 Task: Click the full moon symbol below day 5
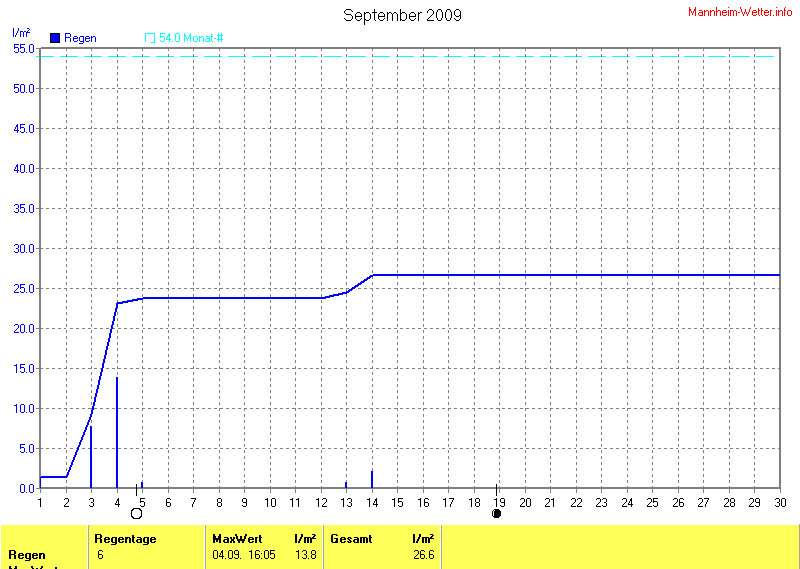(137, 514)
